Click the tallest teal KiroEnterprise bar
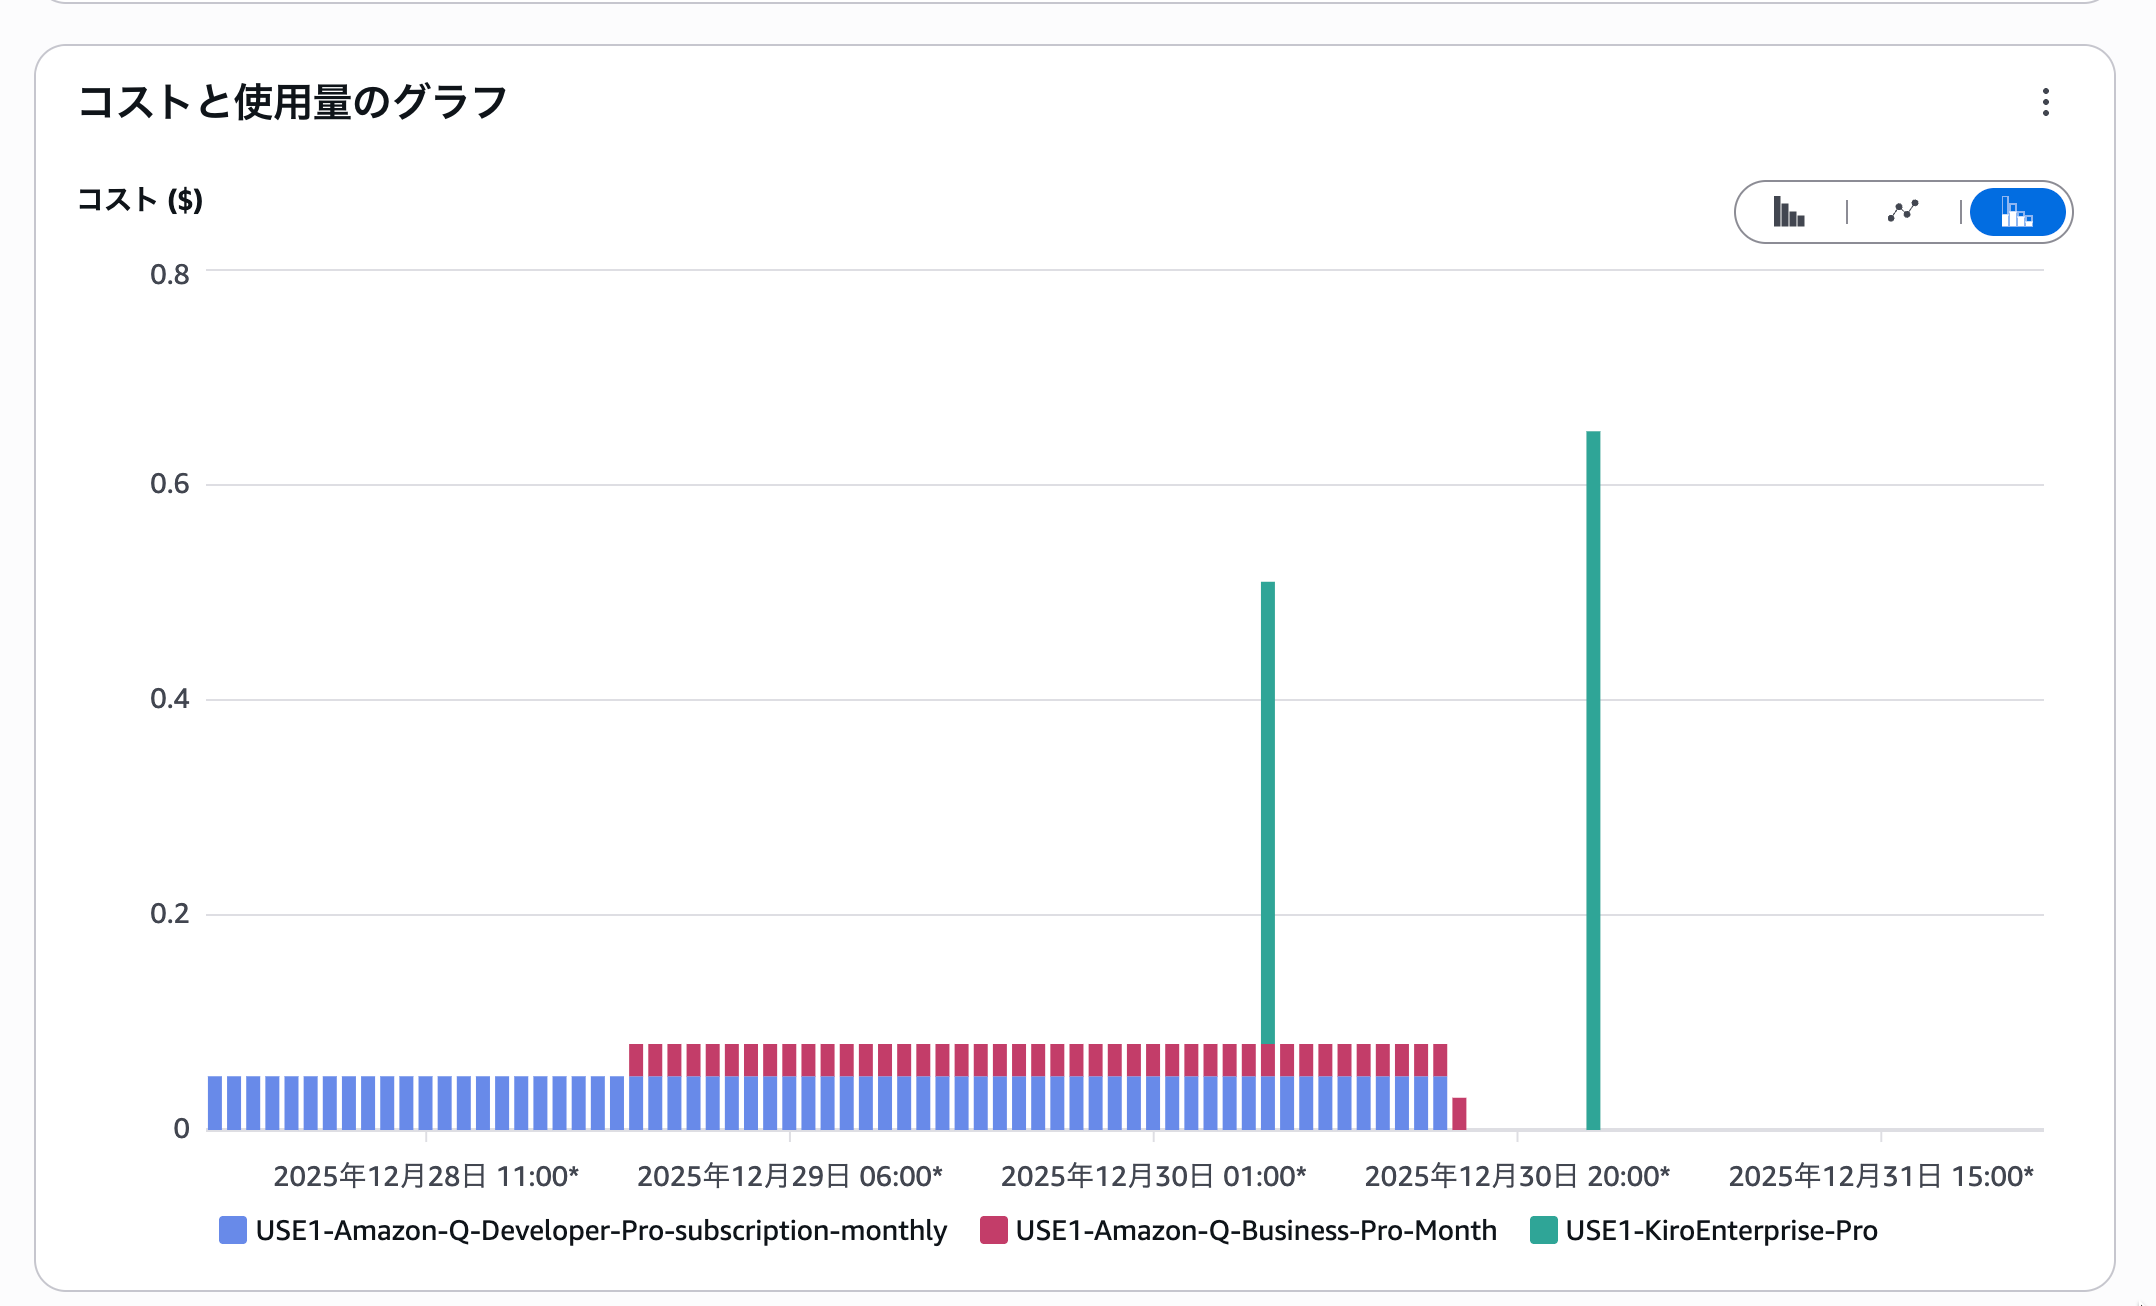Screen dimensions: 2156x1306 tap(1593, 780)
